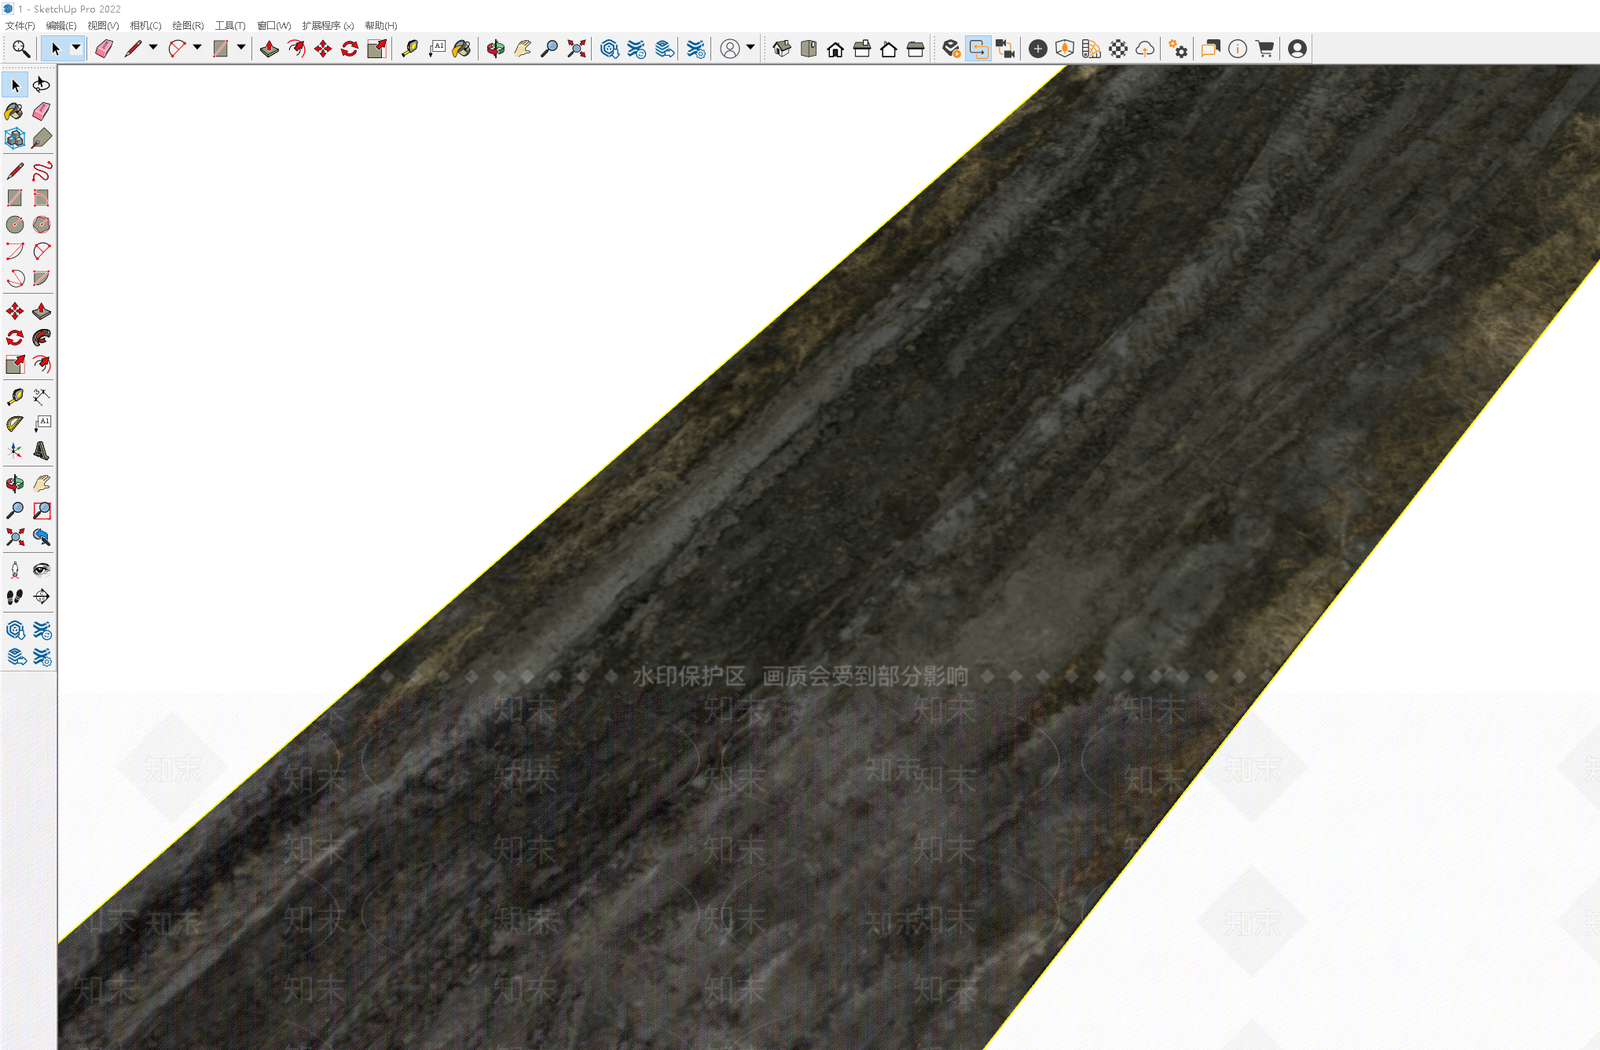This screenshot has height=1050, width=1600.
Task: Open the 帮助(H) menu
Action: (x=381, y=25)
